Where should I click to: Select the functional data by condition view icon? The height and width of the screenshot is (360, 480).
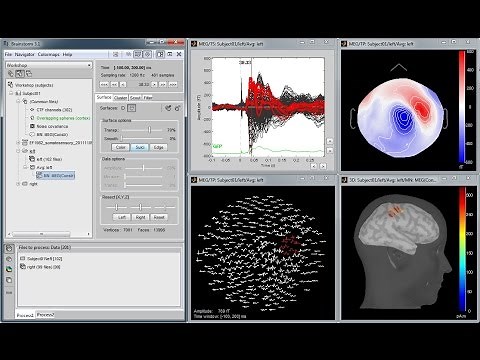pos(29,74)
